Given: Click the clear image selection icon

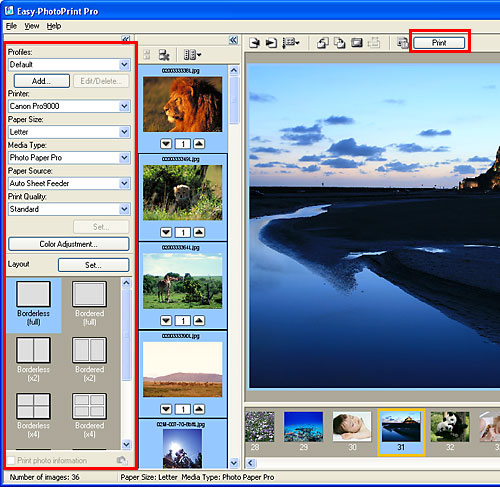Looking at the screenshot, I should pyautogui.click(x=164, y=55).
